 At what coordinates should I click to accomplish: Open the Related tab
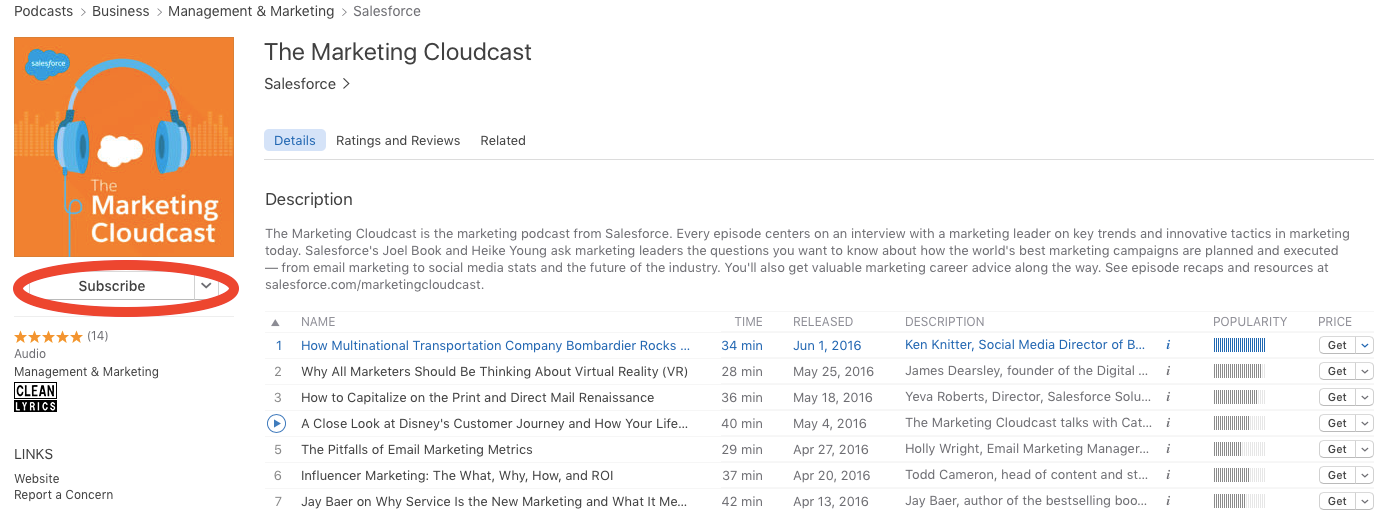point(503,140)
